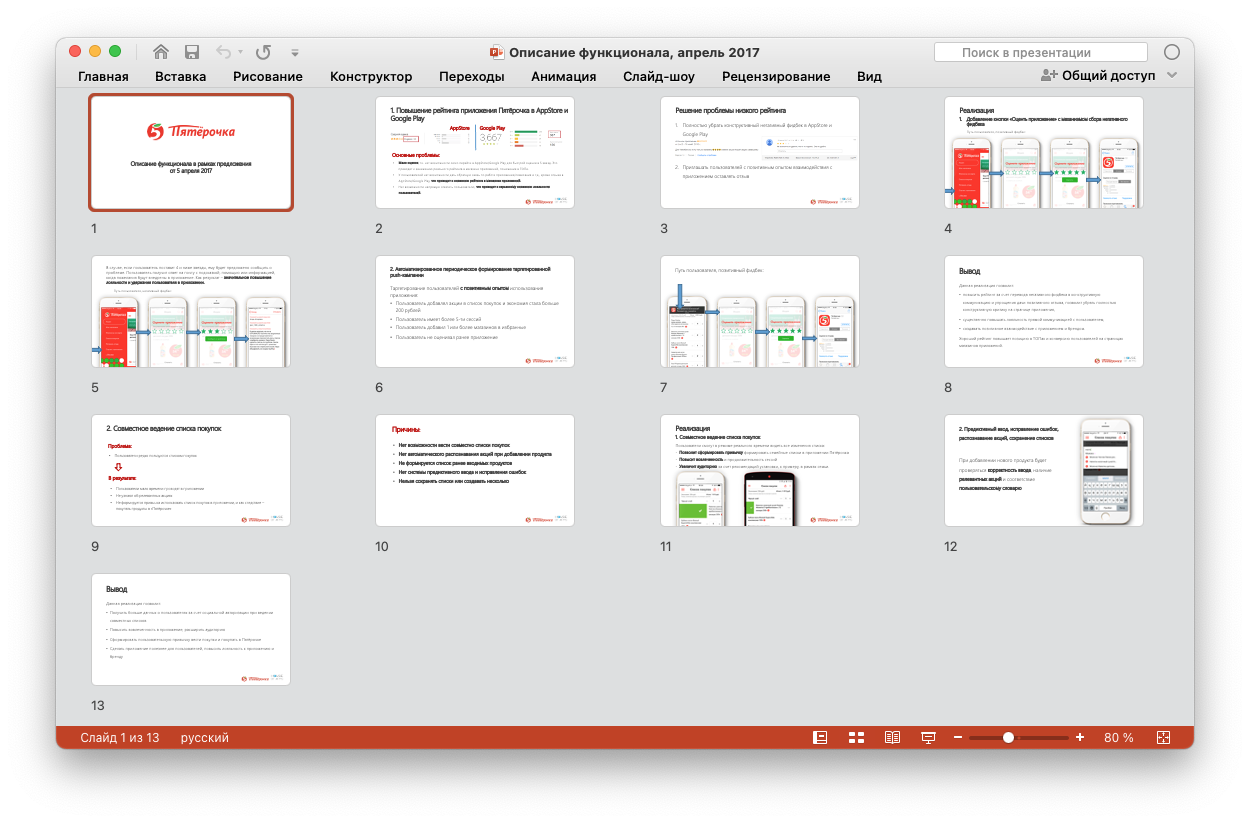Switch to Slide Sorter view icon
Image resolution: width=1250 pixels, height=823 pixels.
tap(856, 738)
